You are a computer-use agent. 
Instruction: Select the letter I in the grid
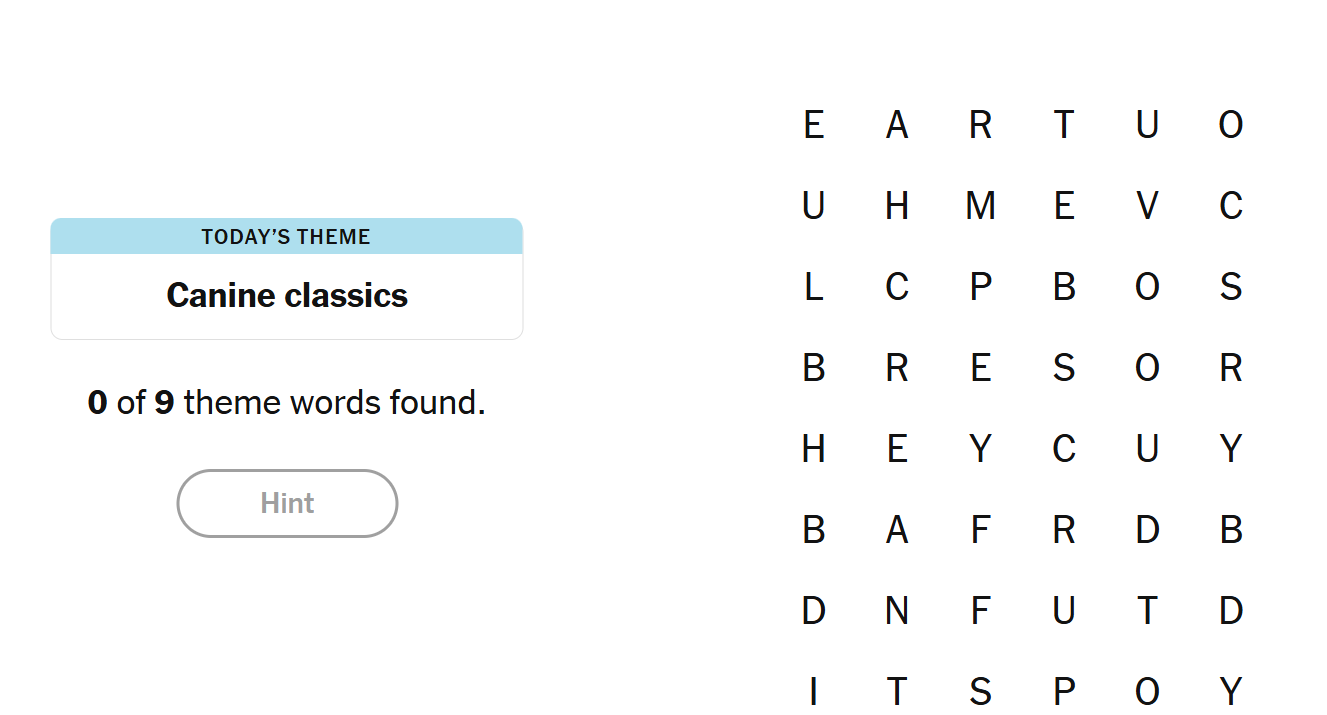point(813,691)
